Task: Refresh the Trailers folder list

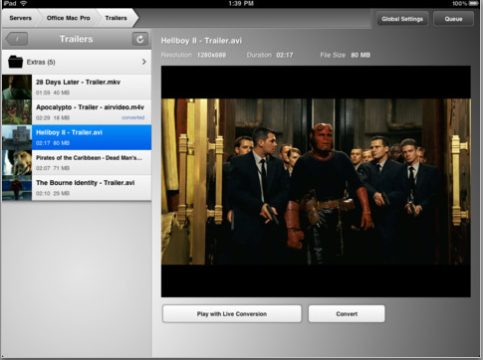Action: [140, 39]
